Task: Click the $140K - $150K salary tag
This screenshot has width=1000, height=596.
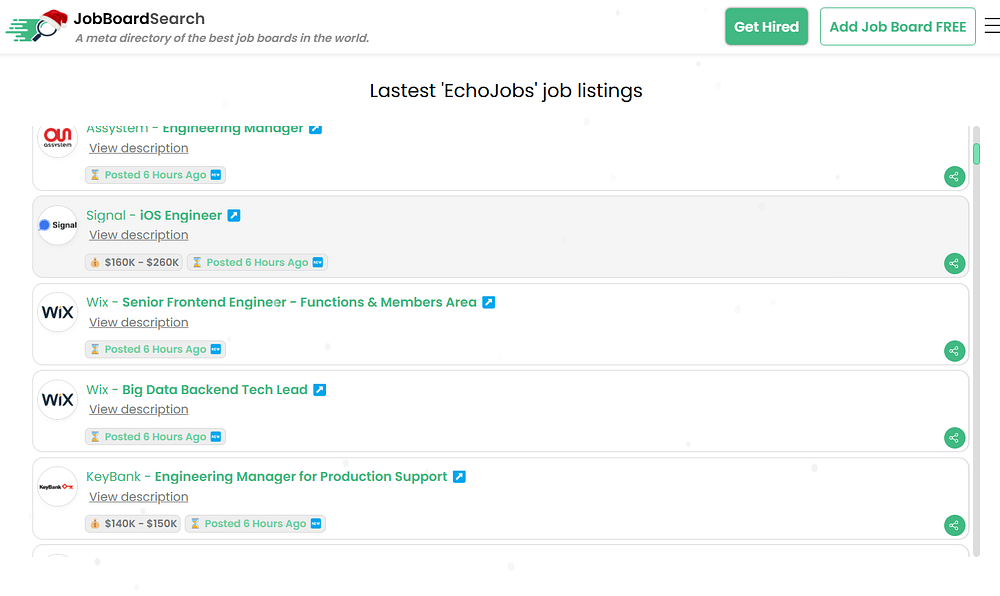Action: (133, 524)
